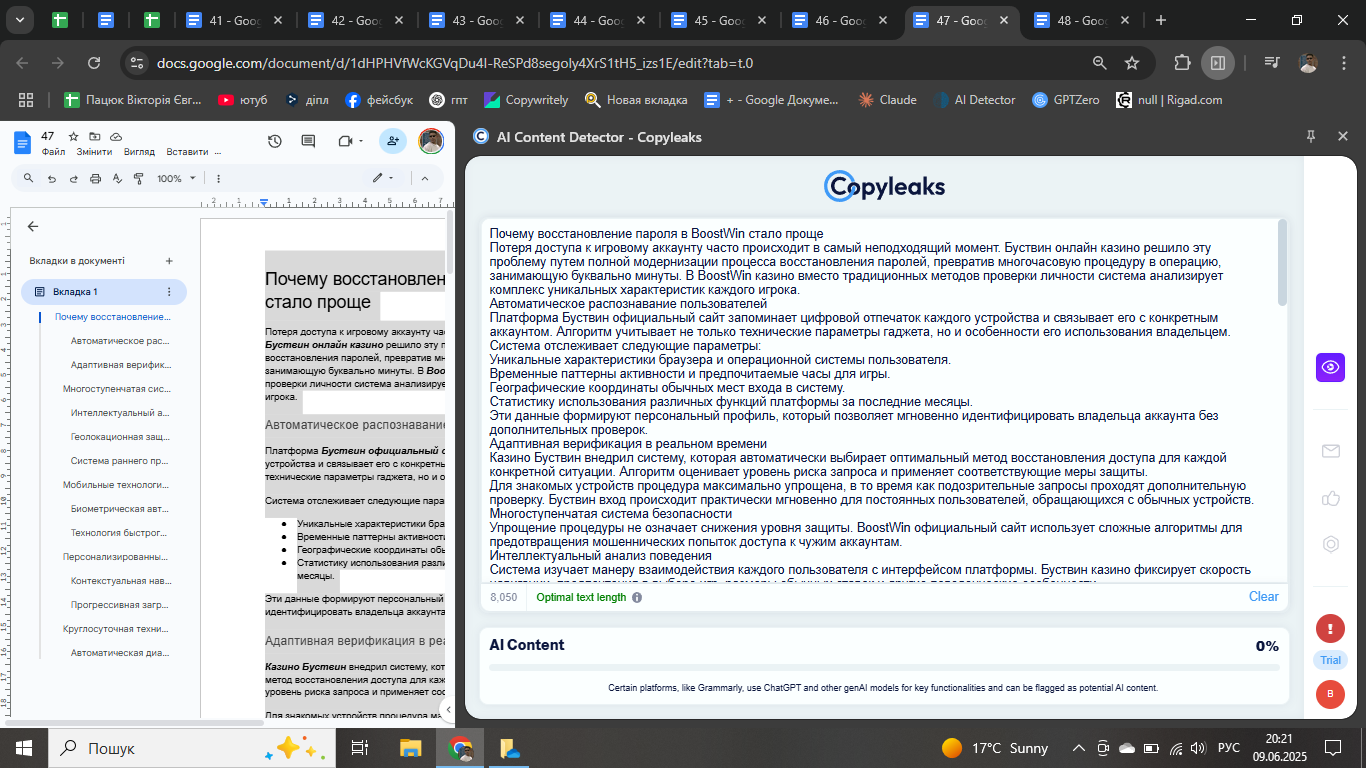Open red alert exclamation icon
The width and height of the screenshot is (1366, 768).
(x=1330, y=629)
